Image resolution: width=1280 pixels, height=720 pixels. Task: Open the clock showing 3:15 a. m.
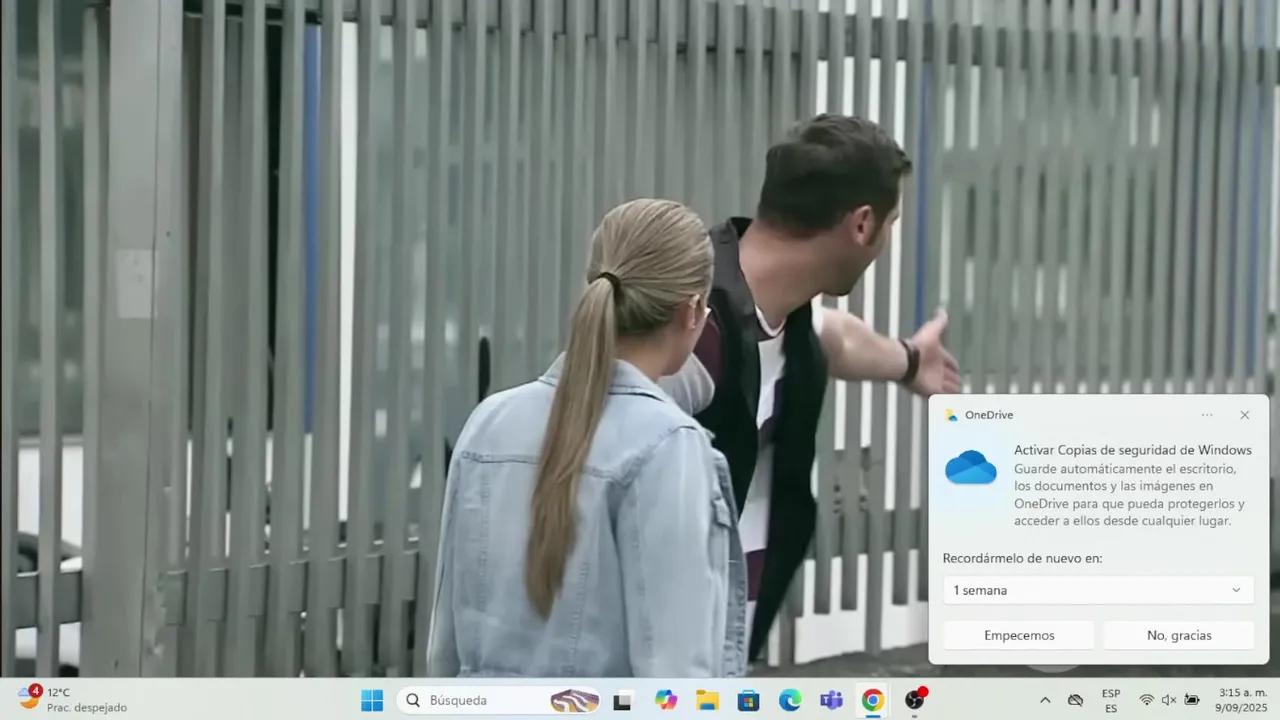[1243, 700]
